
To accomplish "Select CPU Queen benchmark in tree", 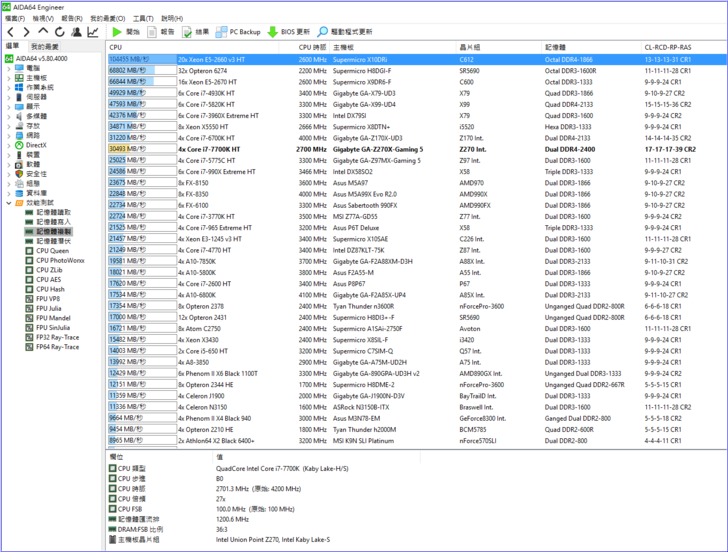I will pyautogui.click(x=52, y=250).
